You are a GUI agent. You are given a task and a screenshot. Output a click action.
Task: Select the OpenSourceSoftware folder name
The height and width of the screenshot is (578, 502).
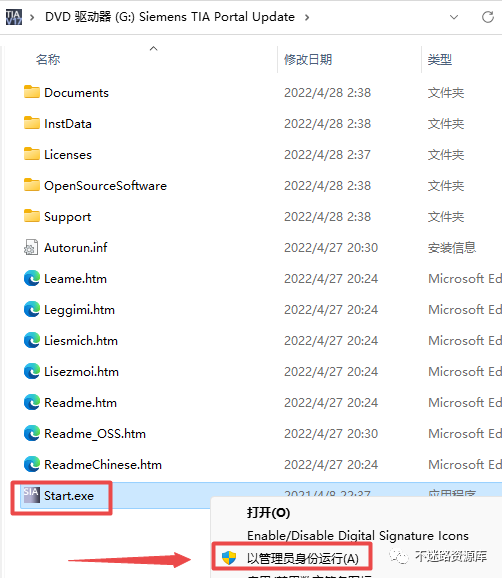[x=105, y=185]
